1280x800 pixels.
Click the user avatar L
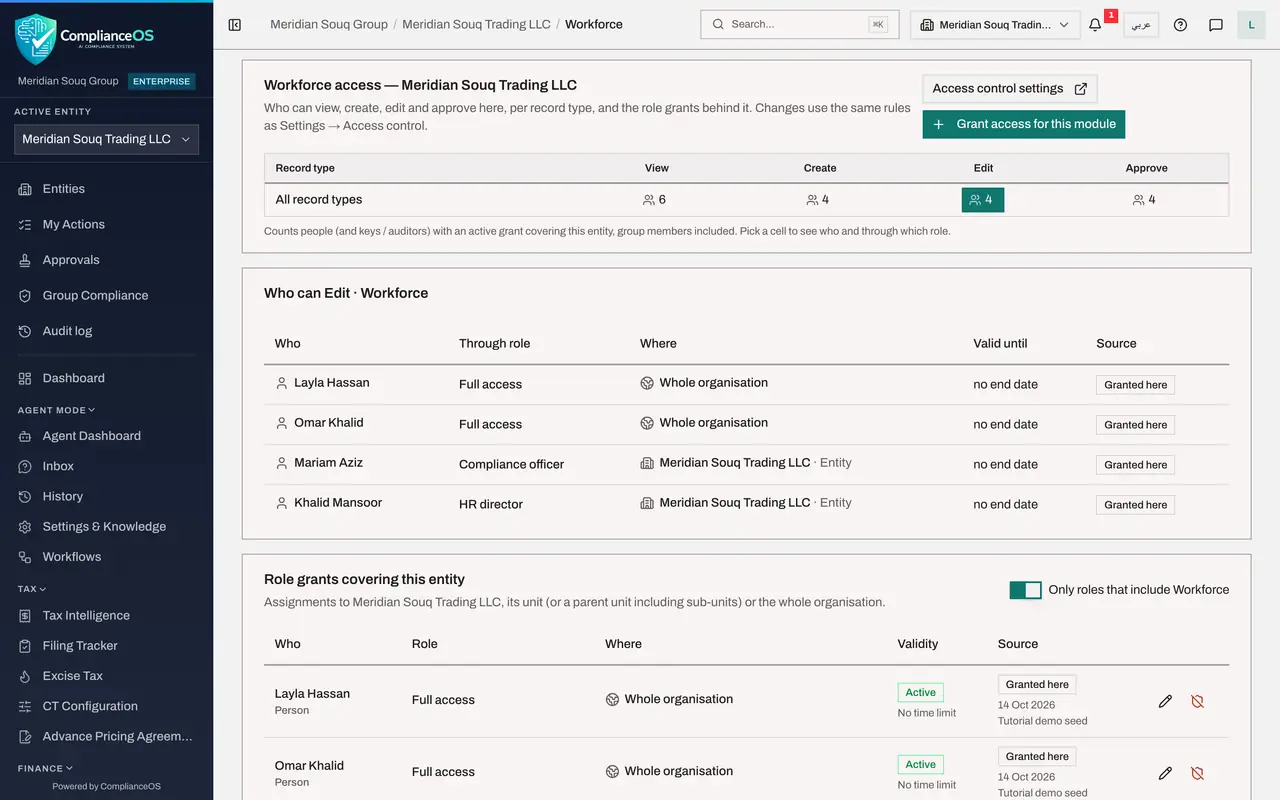click(x=1252, y=25)
